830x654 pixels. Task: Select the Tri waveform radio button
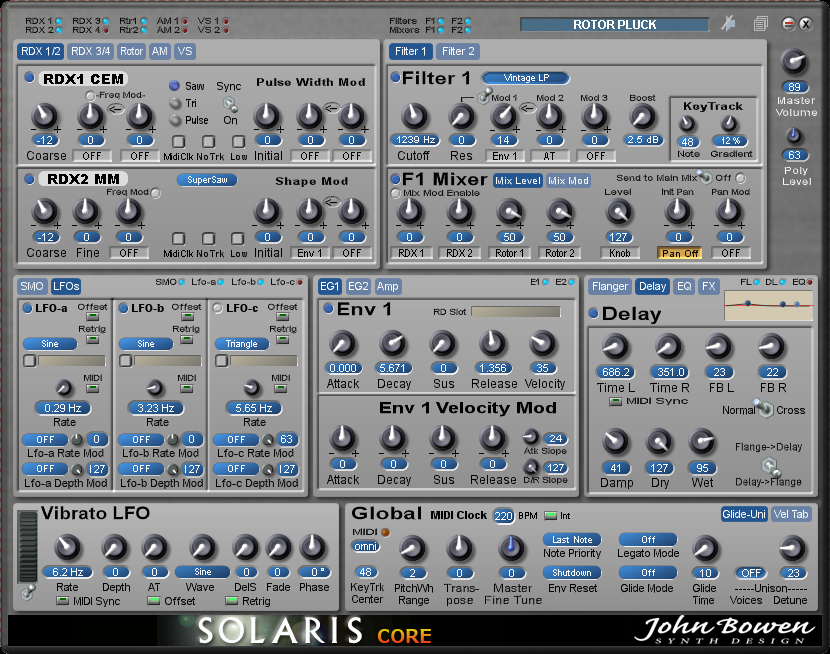pyautogui.click(x=174, y=103)
